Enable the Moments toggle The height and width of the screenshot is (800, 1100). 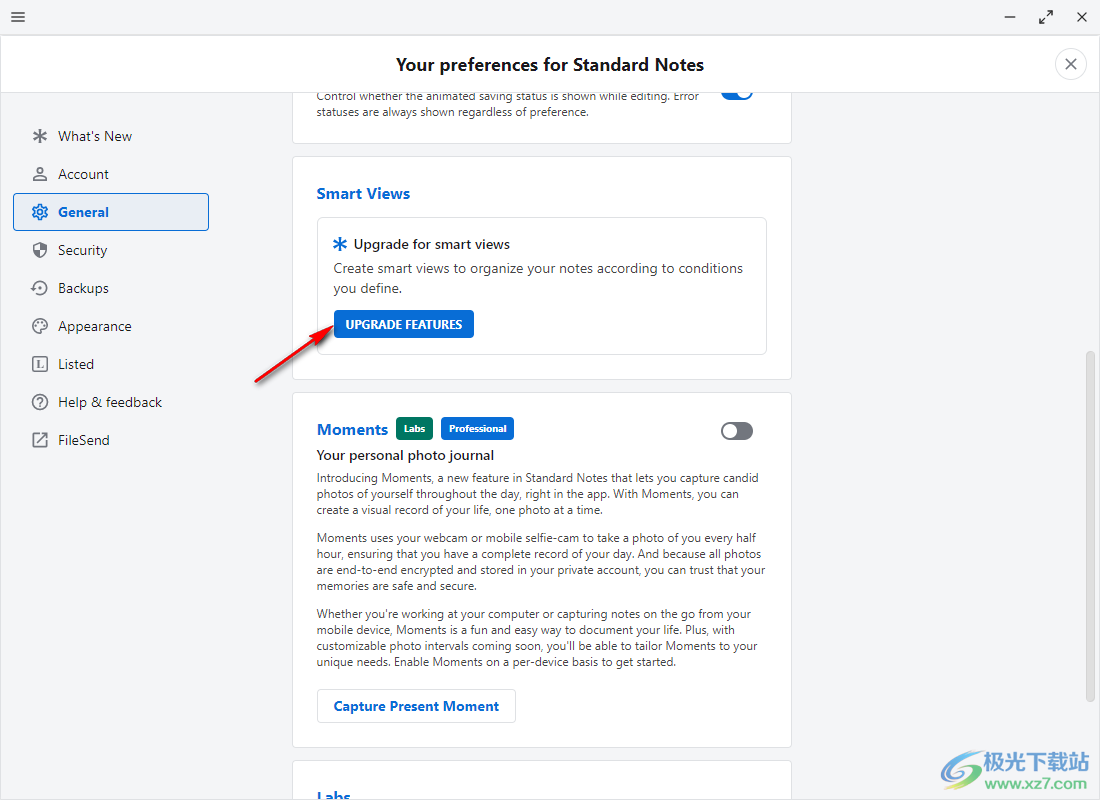[x=737, y=431]
